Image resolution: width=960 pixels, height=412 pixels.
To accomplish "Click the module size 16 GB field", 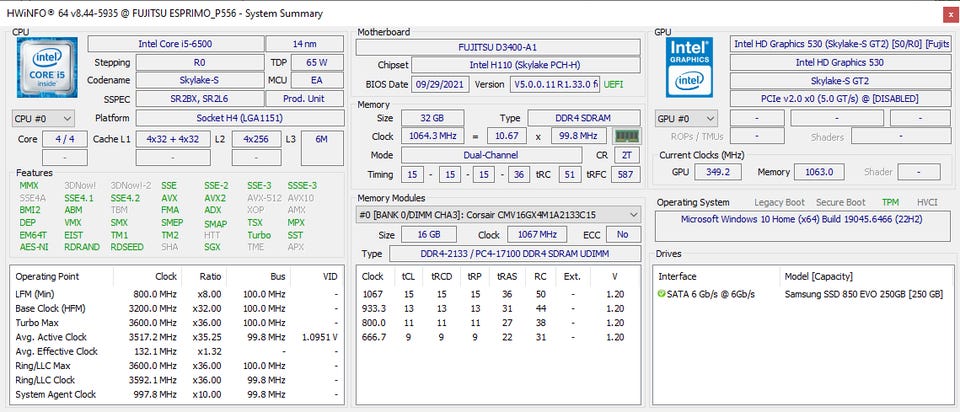I will (429, 234).
